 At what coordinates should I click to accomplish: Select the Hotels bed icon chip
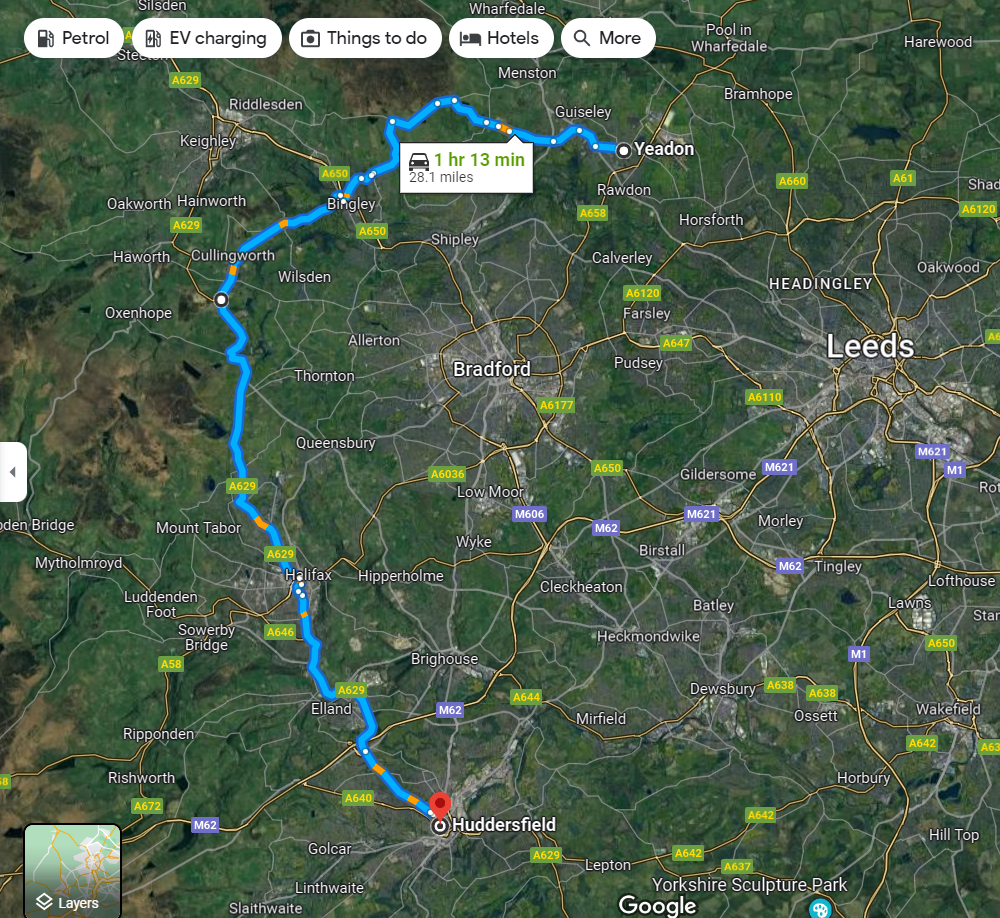click(x=501, y=38)
